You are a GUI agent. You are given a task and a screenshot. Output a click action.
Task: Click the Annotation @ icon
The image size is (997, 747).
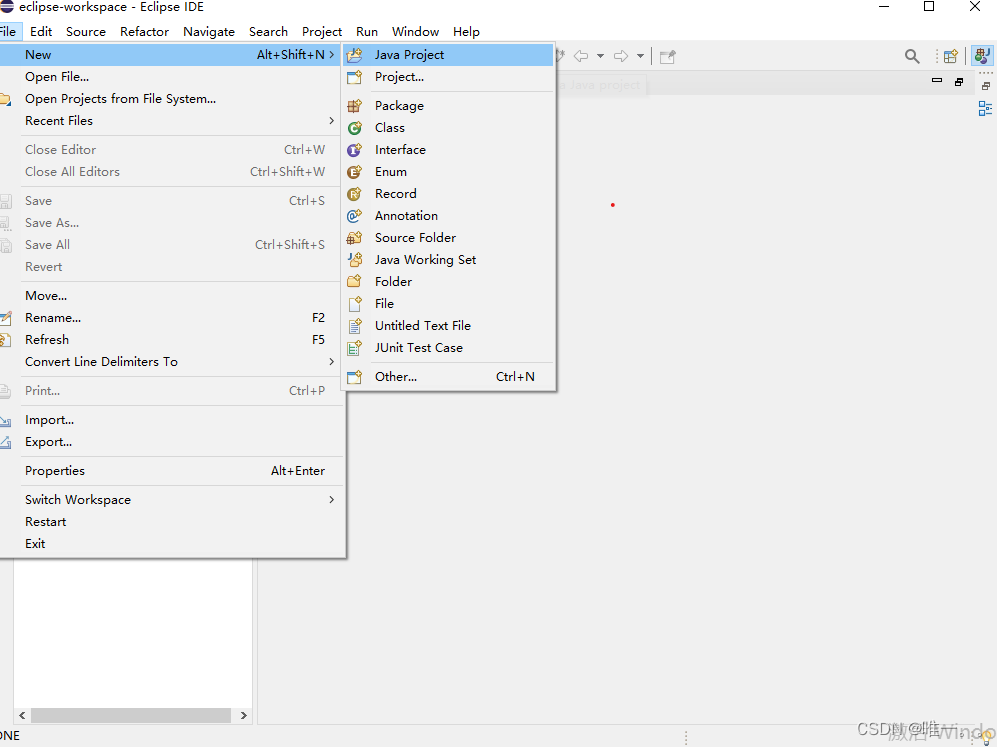[354, 216]
